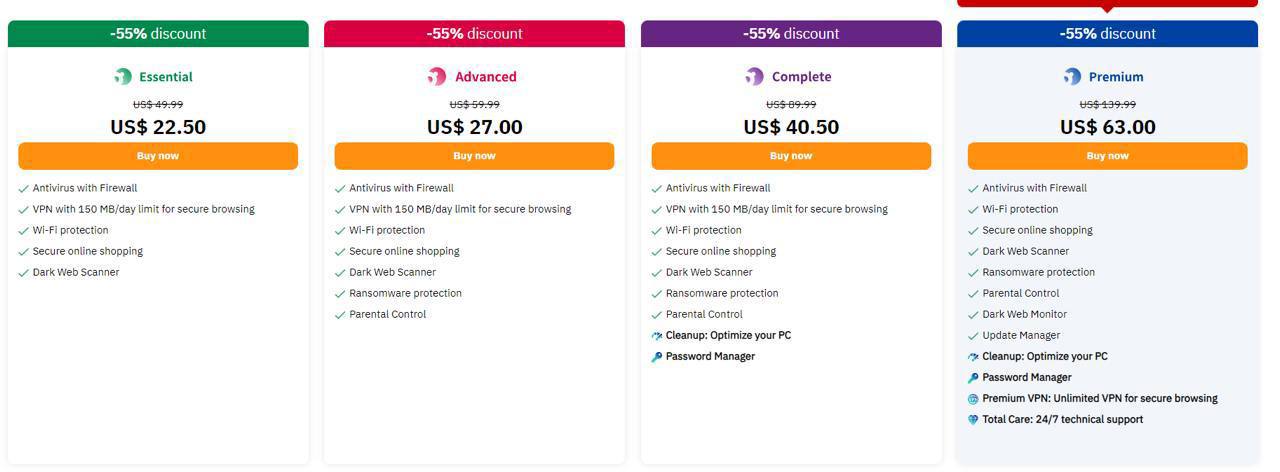Click the Premium plan logo icon
1280x472 pixels.
pyautogui.click(x=1072, y=77)
